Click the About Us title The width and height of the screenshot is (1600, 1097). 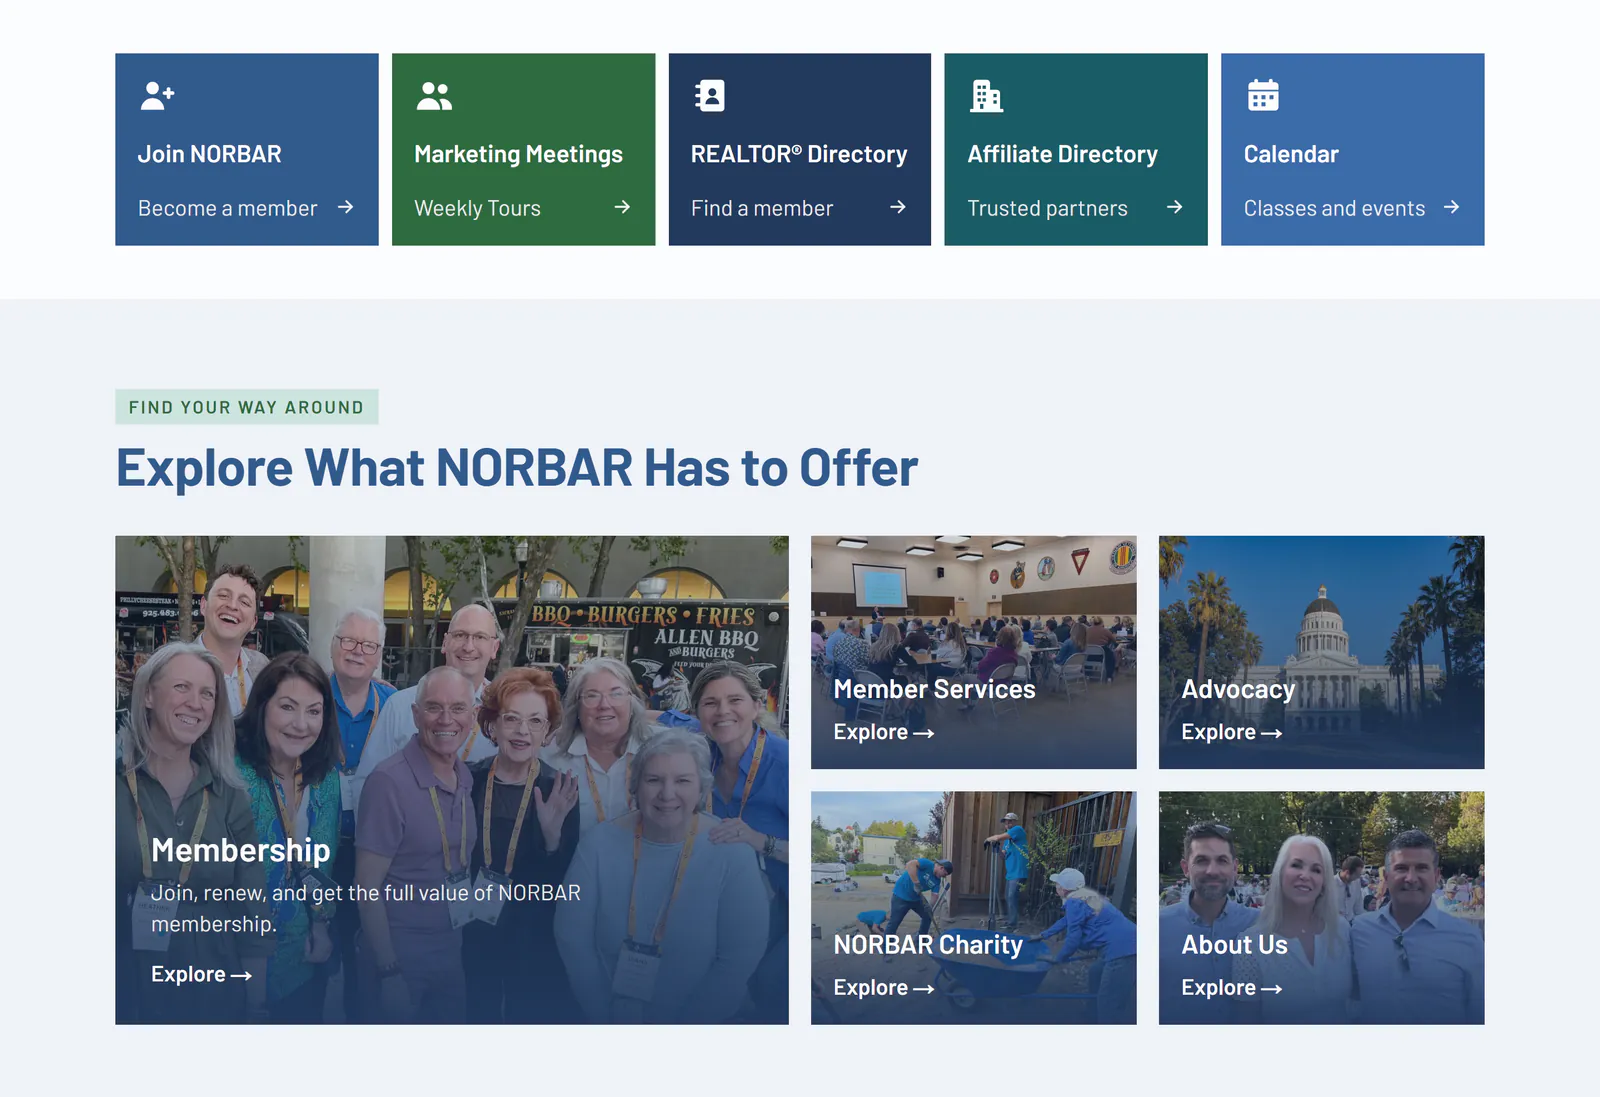click(1234, 945)
